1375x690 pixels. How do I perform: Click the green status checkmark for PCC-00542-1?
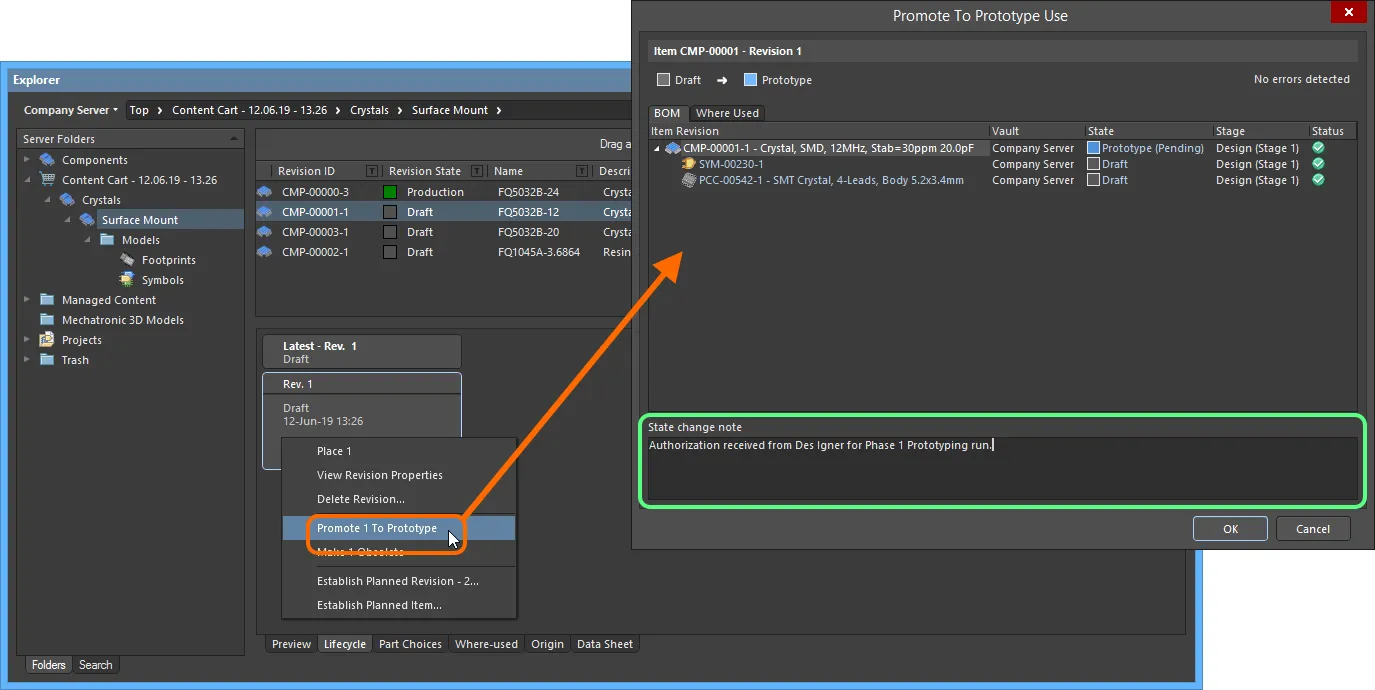(x=1318, y=180)
